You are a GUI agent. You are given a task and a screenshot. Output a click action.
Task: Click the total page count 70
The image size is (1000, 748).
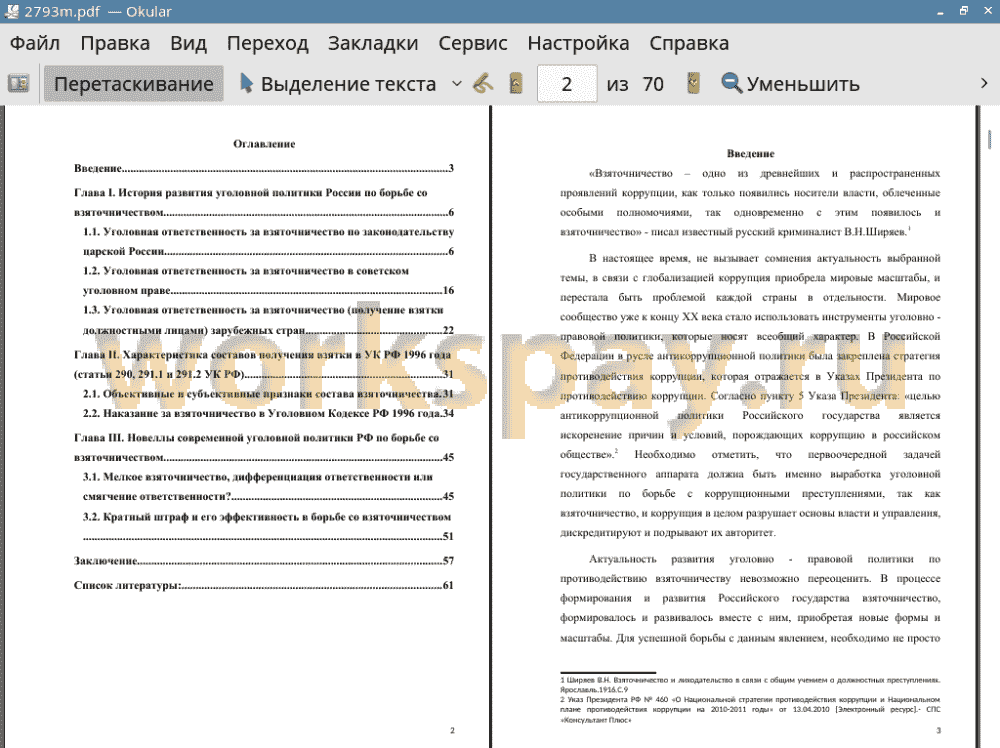coord(653,84)
